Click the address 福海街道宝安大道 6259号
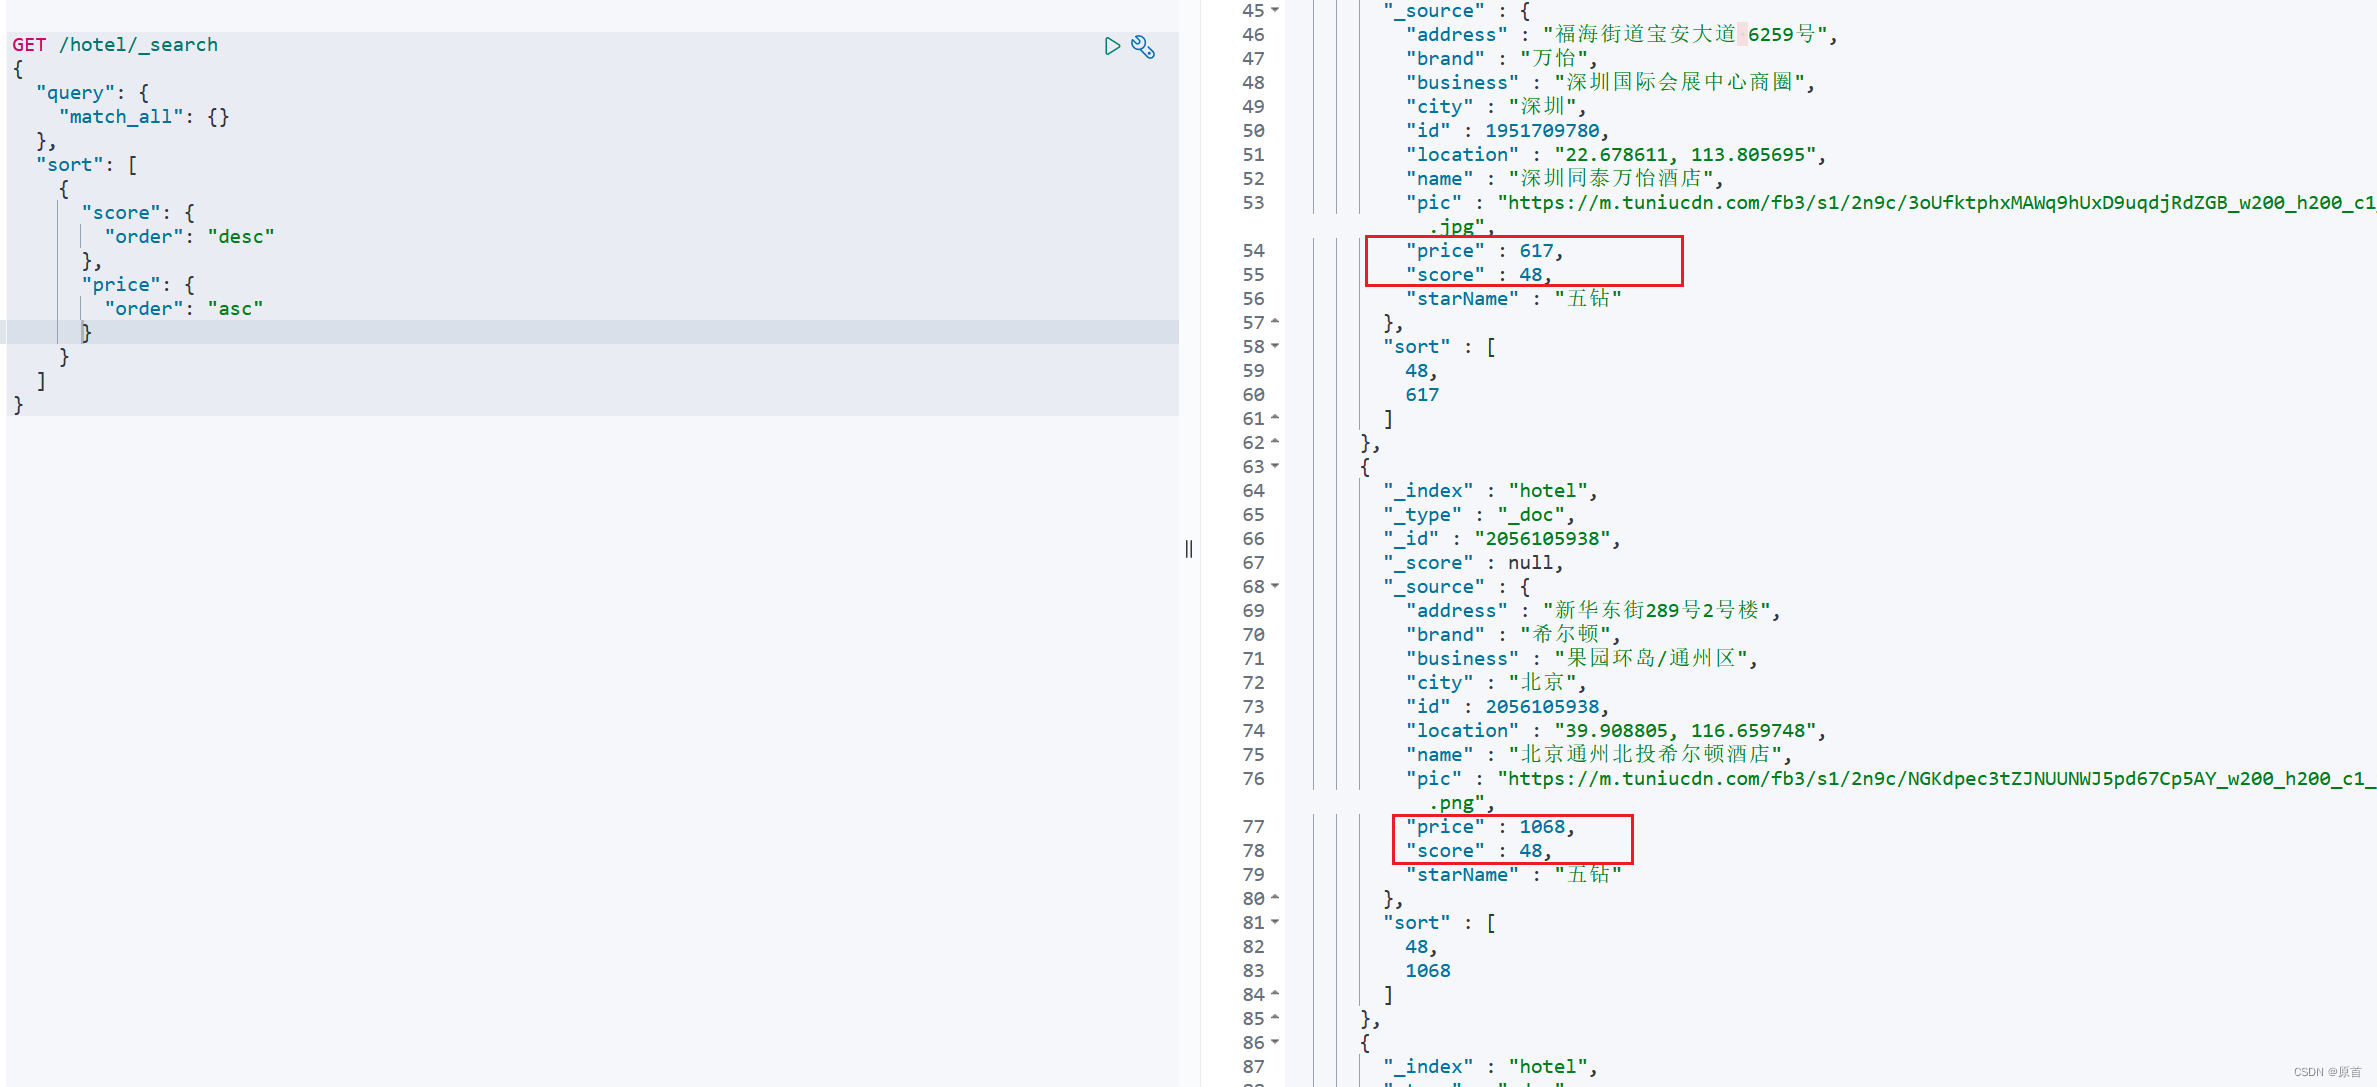The height and width of the screenshot is (1087, 2377). click(1685, 35)
